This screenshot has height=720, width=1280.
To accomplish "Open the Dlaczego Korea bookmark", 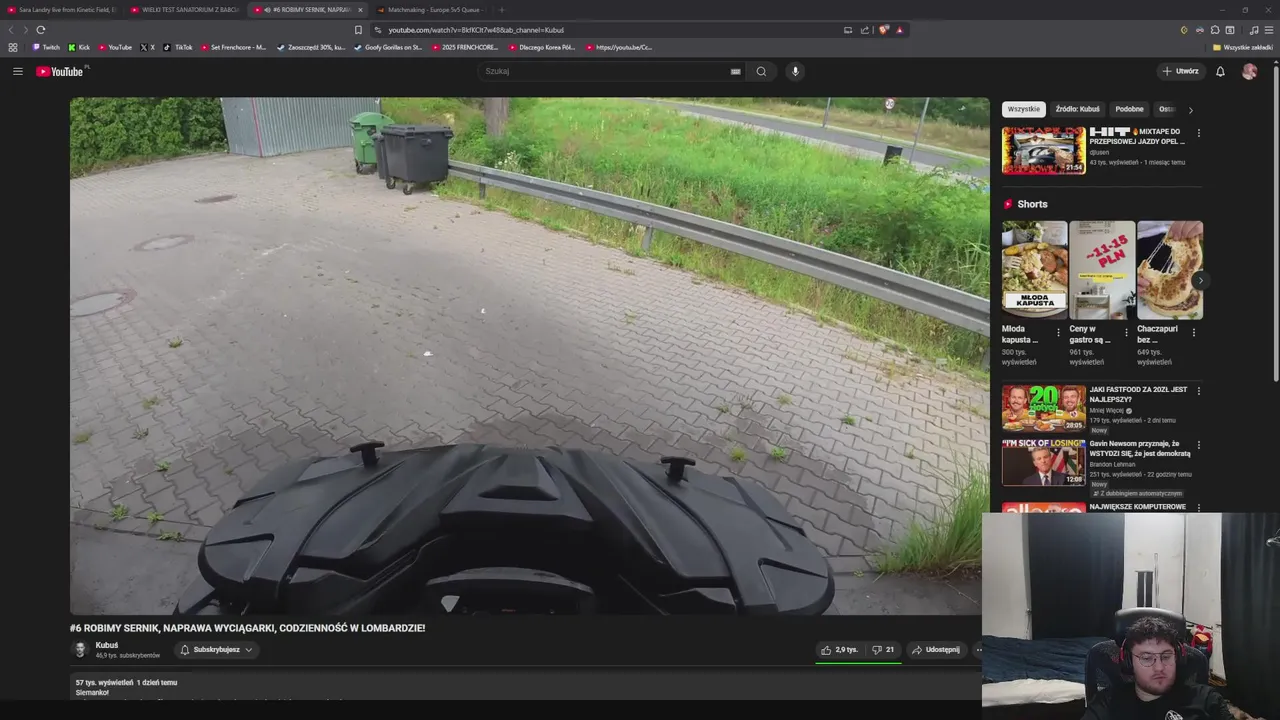I will click(x=541, y=47).
